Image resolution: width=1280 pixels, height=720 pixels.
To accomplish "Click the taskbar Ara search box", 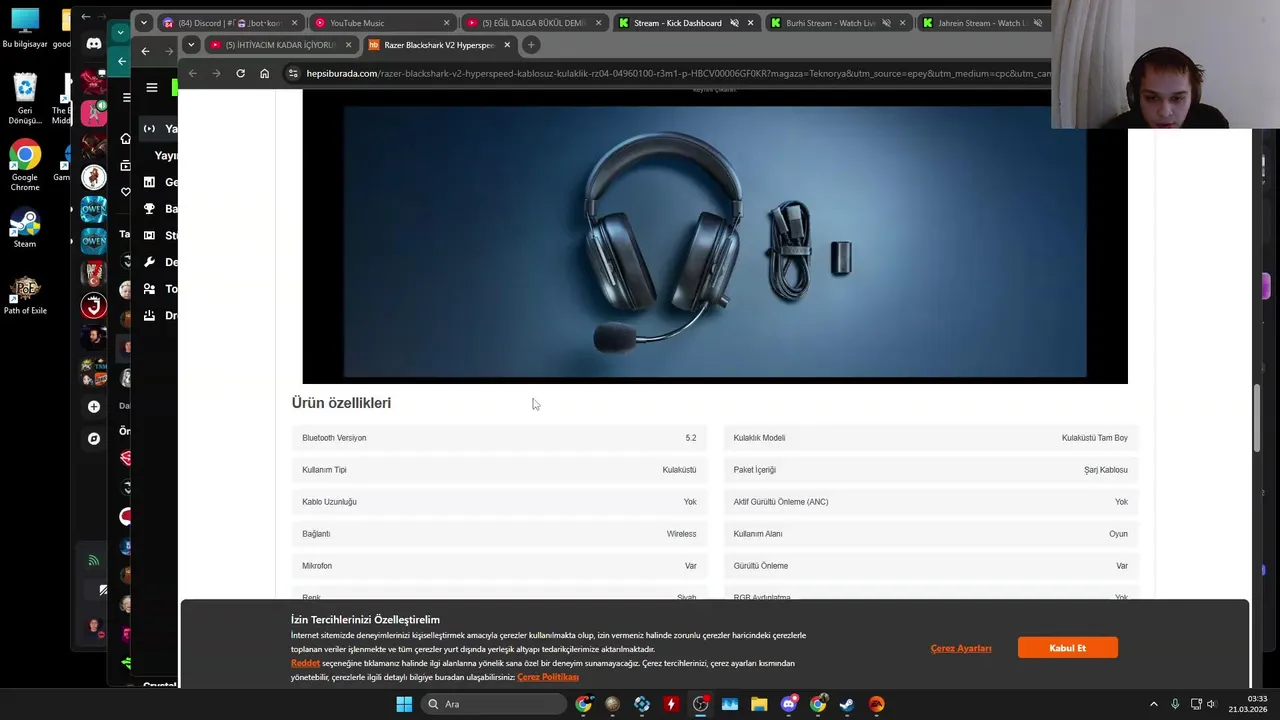I will (x=494, y=704).
